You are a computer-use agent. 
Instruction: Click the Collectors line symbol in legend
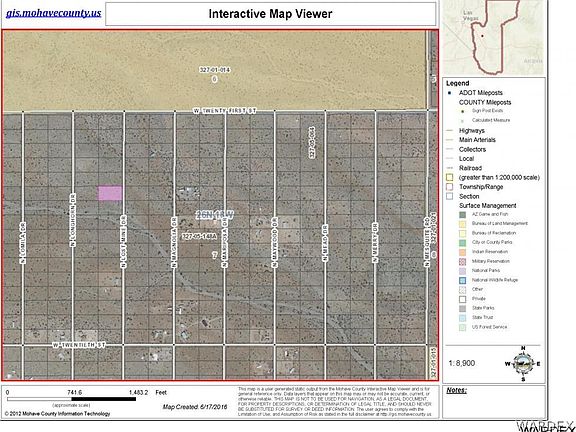pos(450,150)
